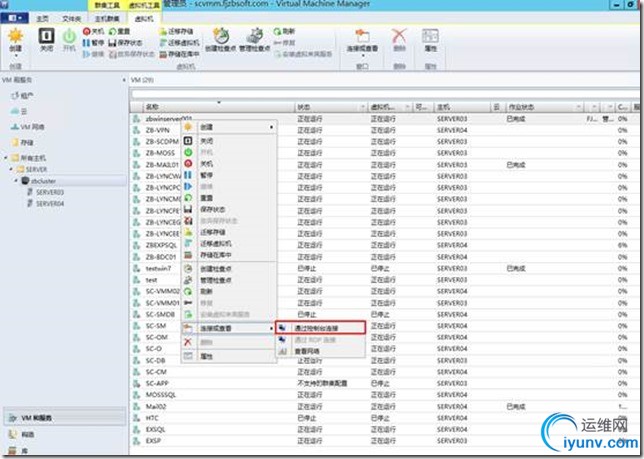Open the blue application menu button

15,18
